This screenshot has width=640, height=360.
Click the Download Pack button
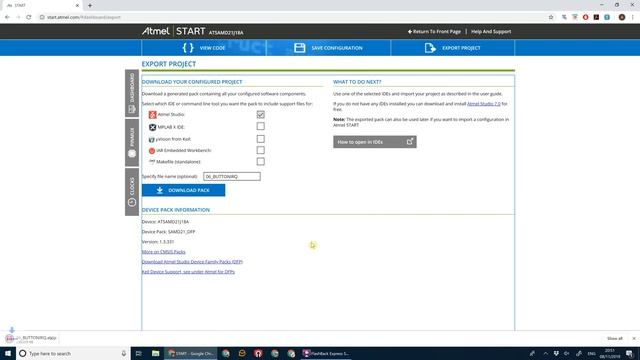[x=183, y=190]
